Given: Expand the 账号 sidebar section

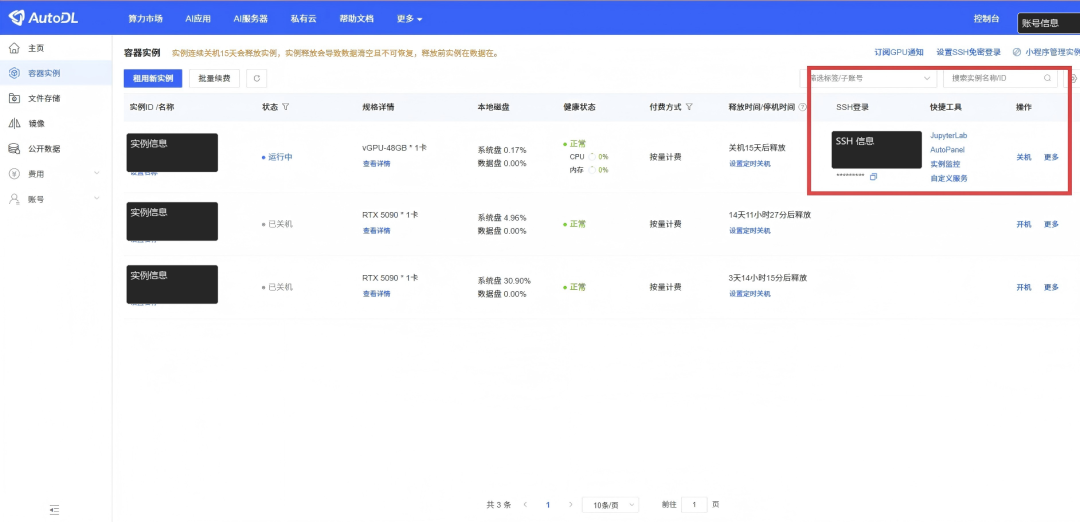Looking at the screenshot, I should (56, 199).
